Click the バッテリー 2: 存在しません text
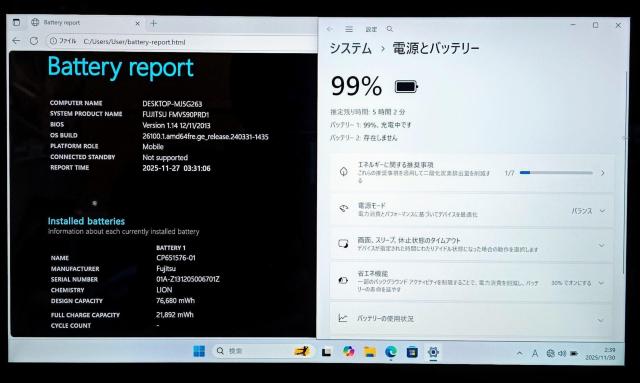Viewport: 640px width, 383px height. coord(364,138)
